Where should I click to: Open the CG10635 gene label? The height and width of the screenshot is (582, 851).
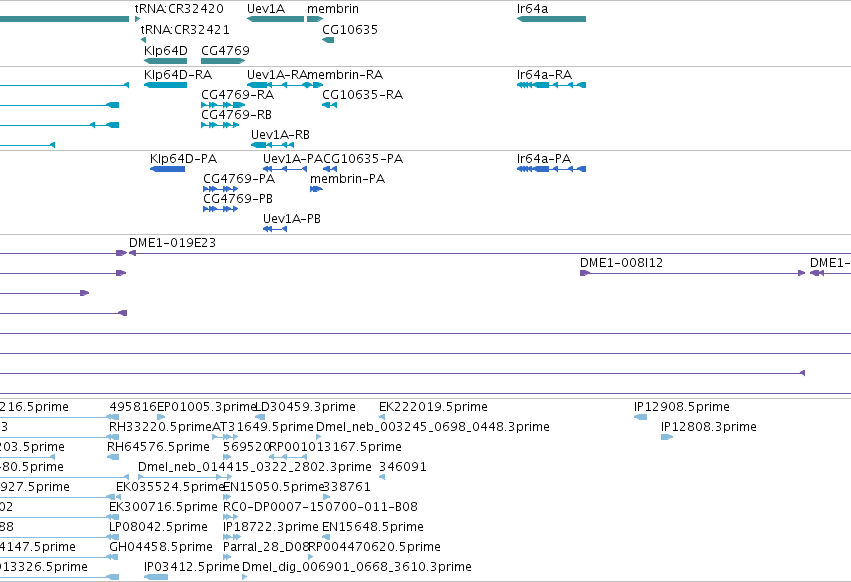point(350,29)
